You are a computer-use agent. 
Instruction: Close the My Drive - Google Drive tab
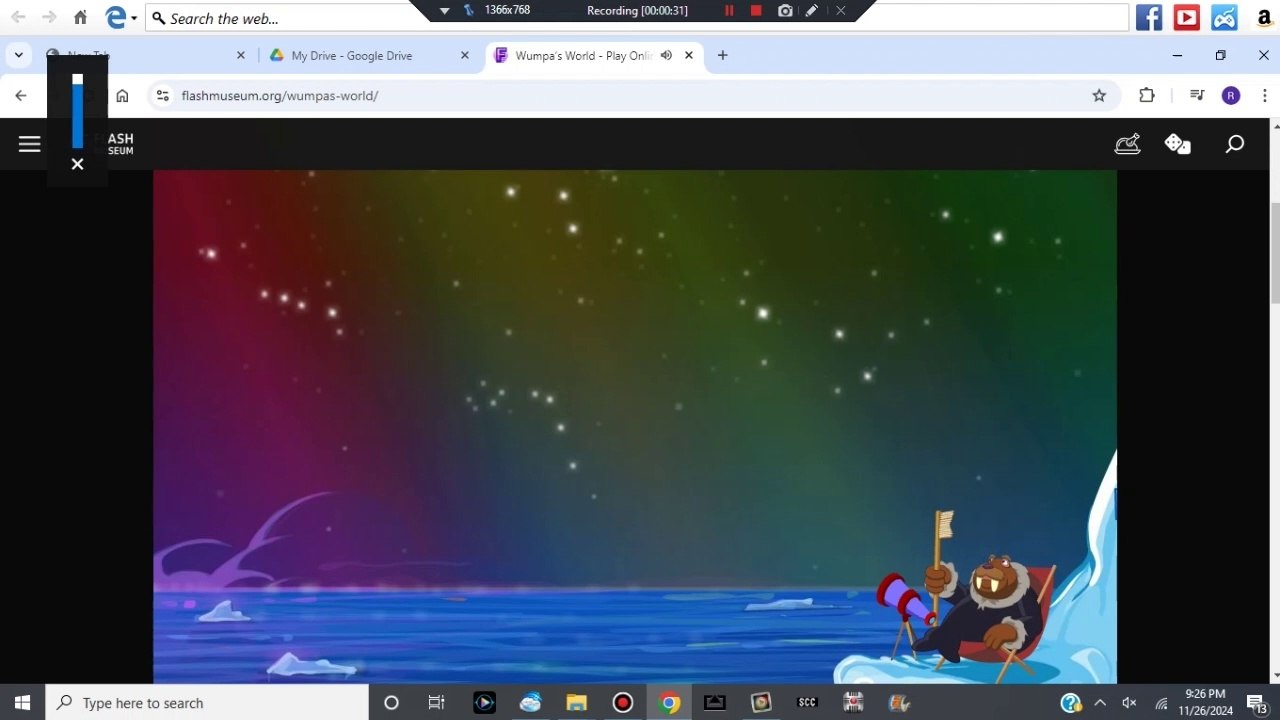(x=465, y=56)
